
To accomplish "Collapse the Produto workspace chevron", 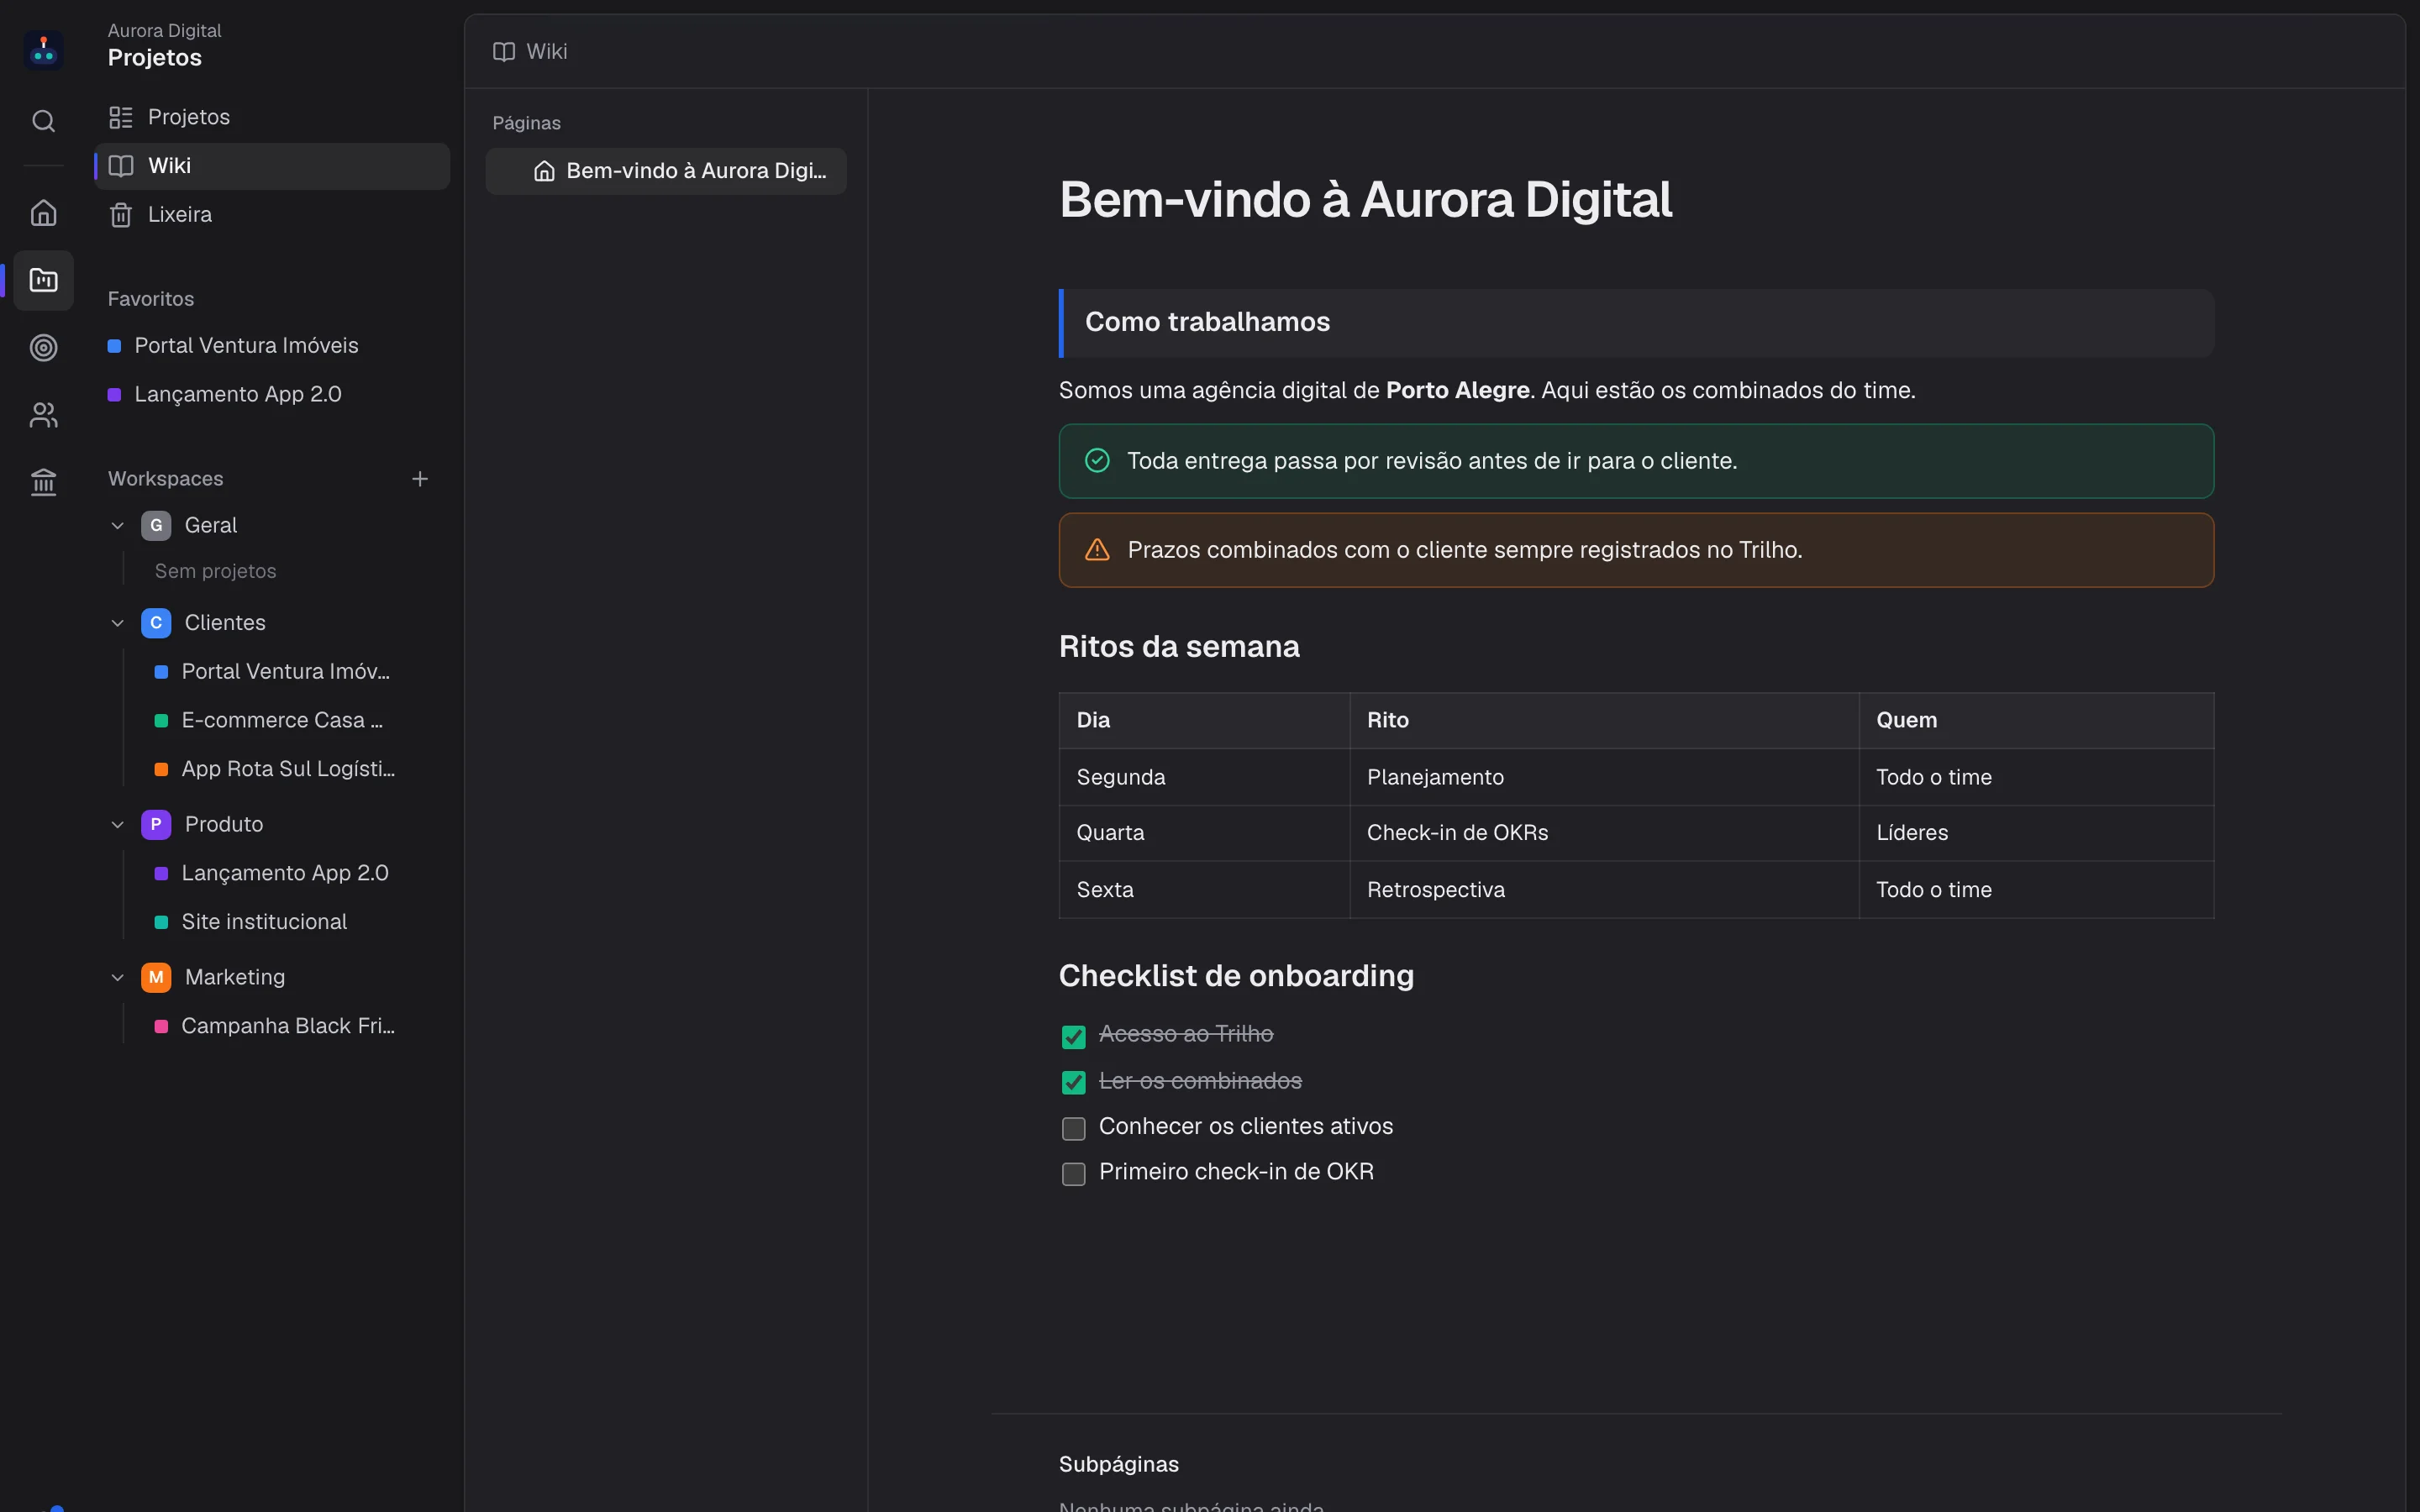I will pyautogui.click(x=117, y=824).
